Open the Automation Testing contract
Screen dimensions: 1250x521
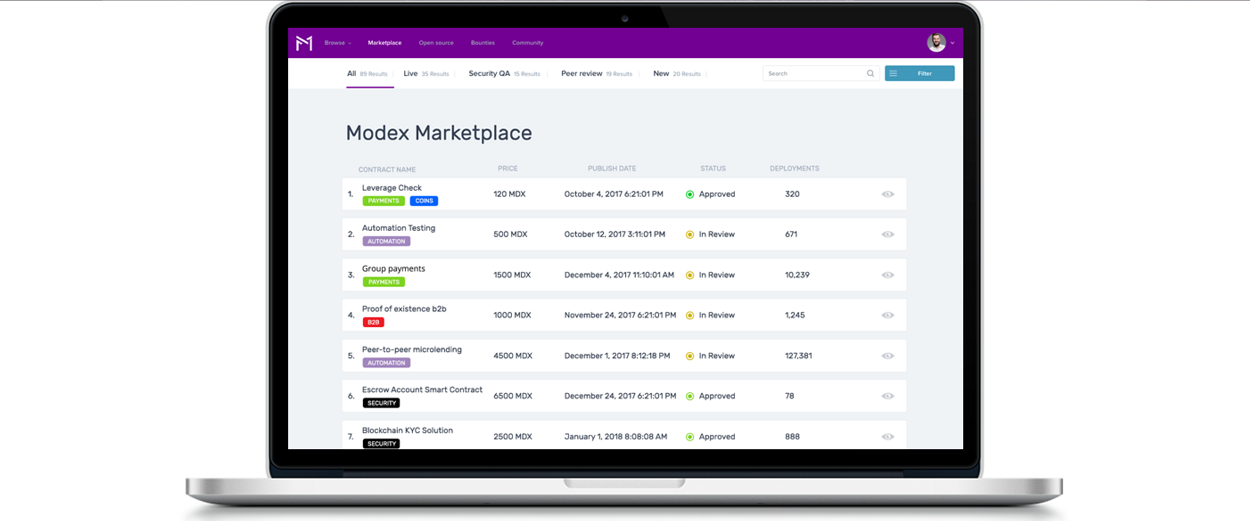pos(399,228)
